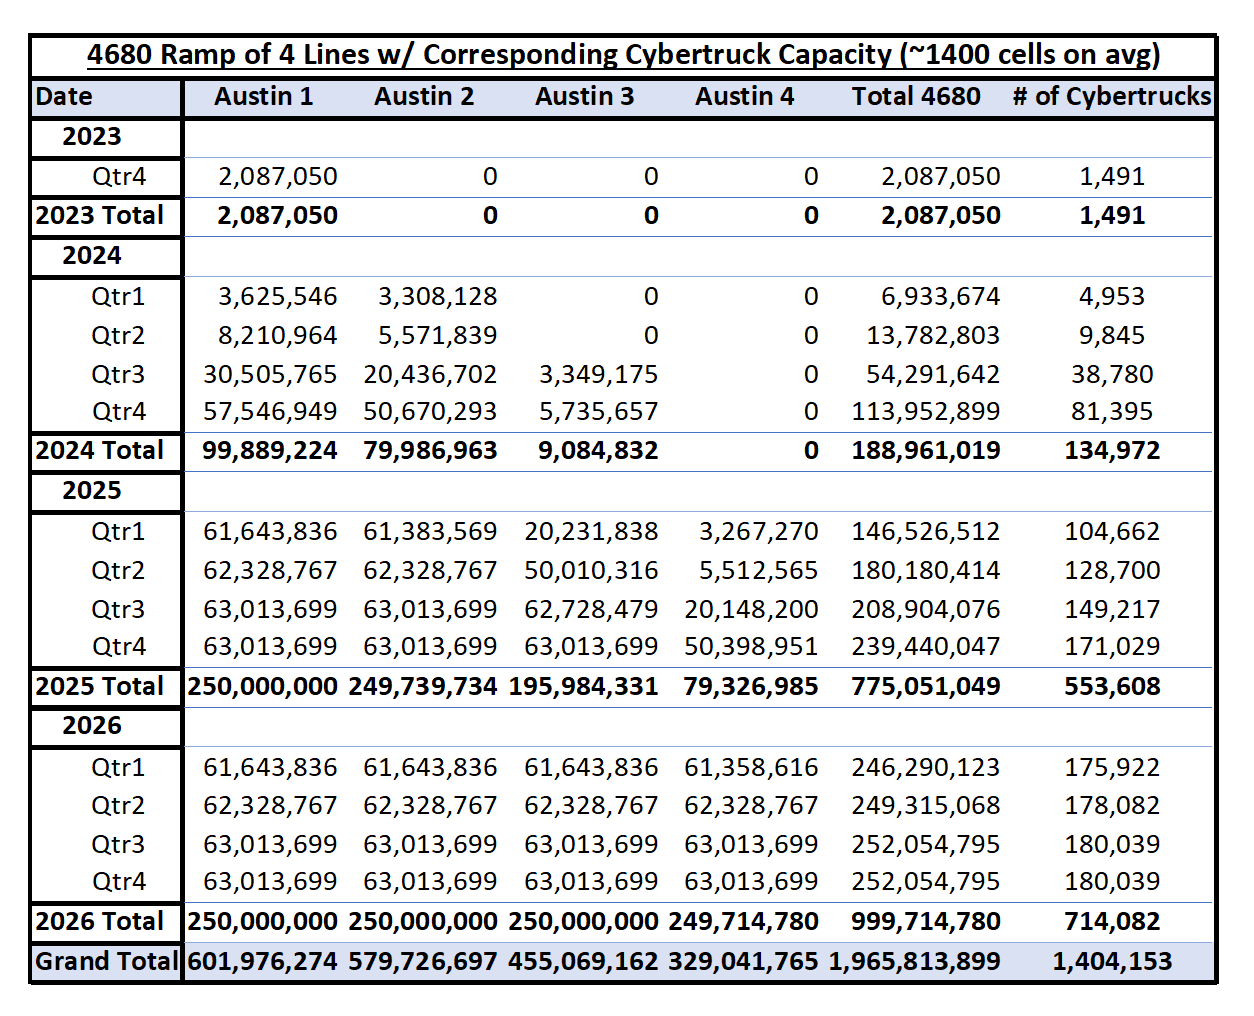Select cell 13,782,803 in Total 4680

coord(933,336)
